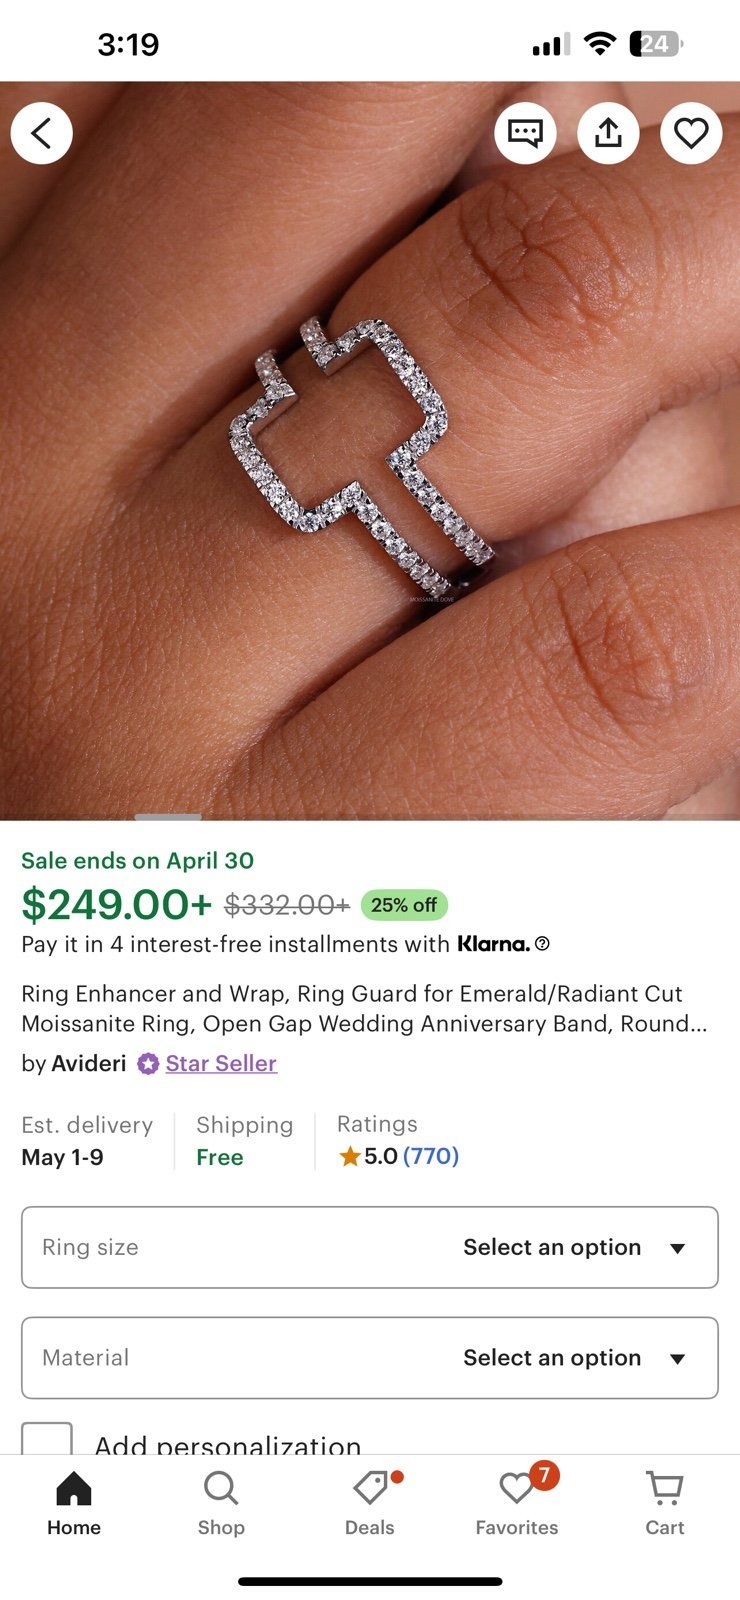Check the Add personalization checkbox
The height and width of the screenshot is (1600, 740).
[47, 1440]
